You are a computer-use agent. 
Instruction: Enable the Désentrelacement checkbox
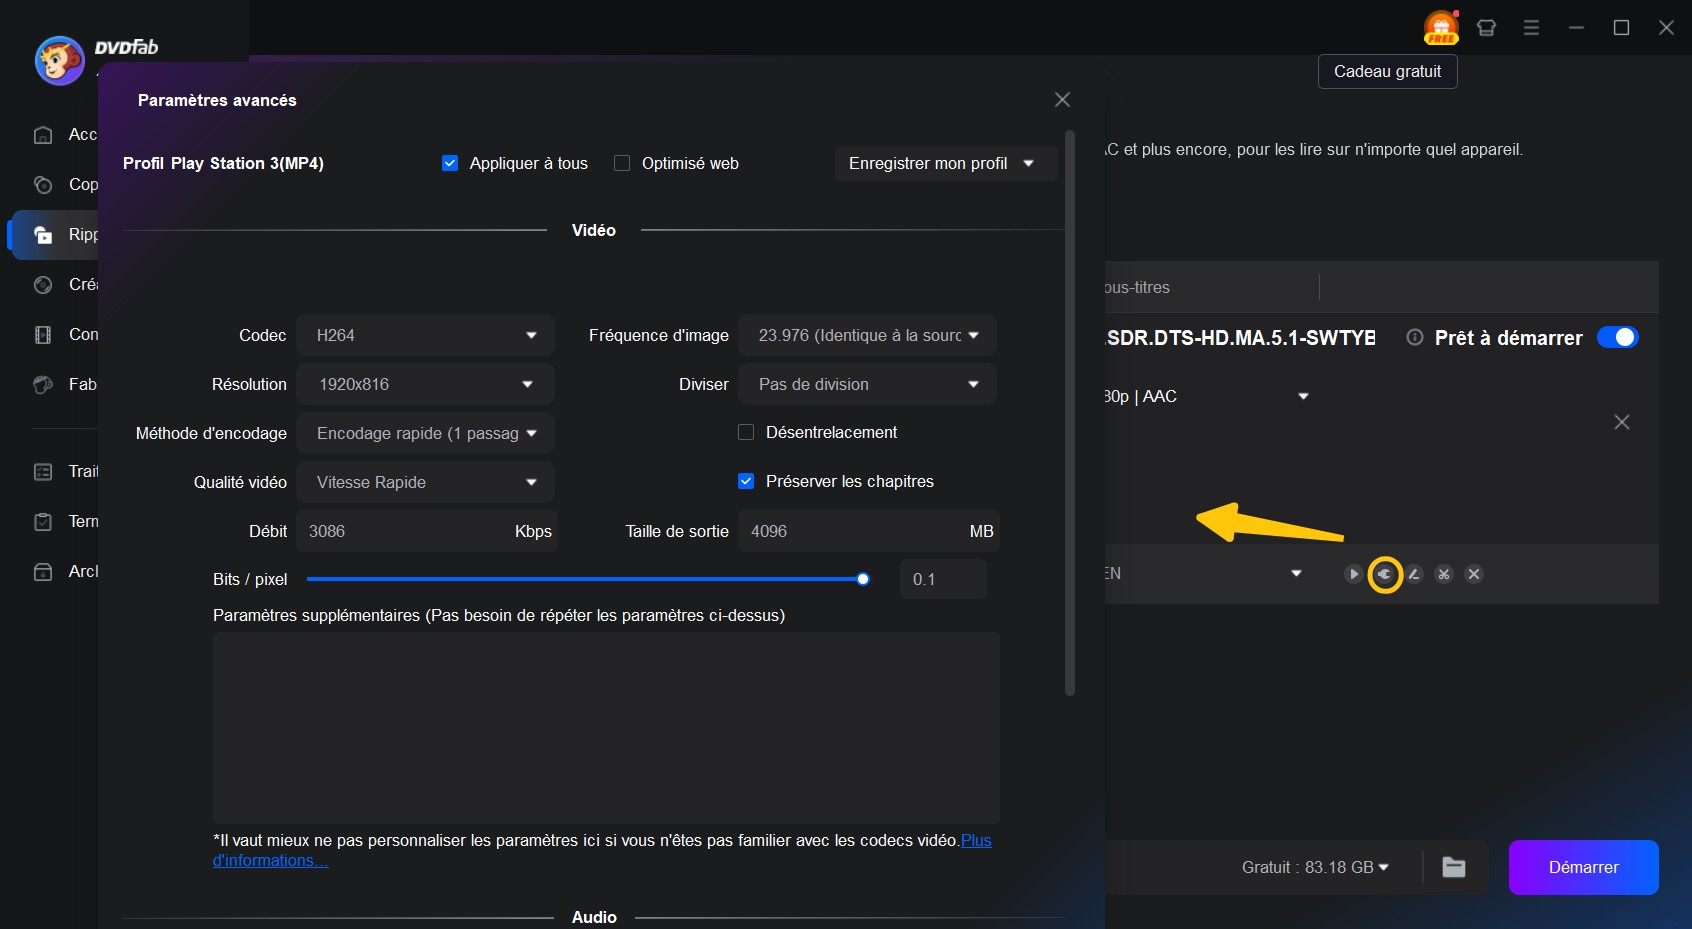[x=746, y=432]
